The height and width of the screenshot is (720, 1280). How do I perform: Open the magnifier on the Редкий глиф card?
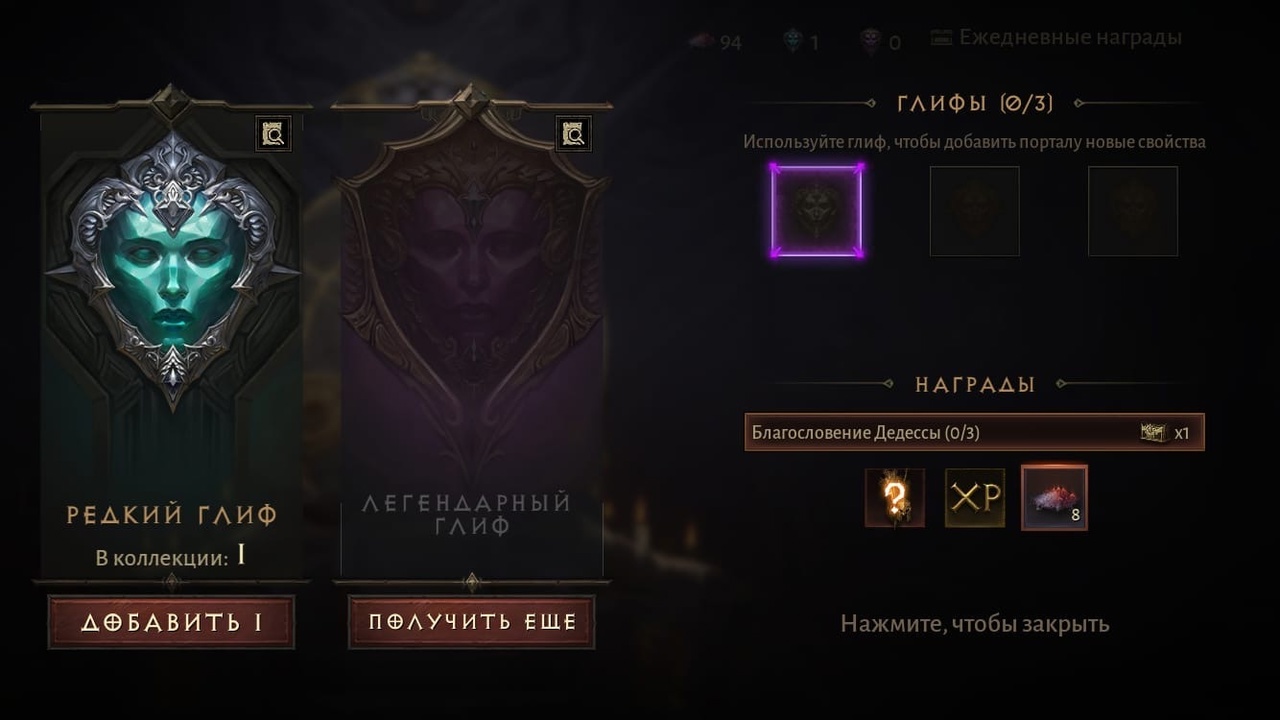[273, 133]
